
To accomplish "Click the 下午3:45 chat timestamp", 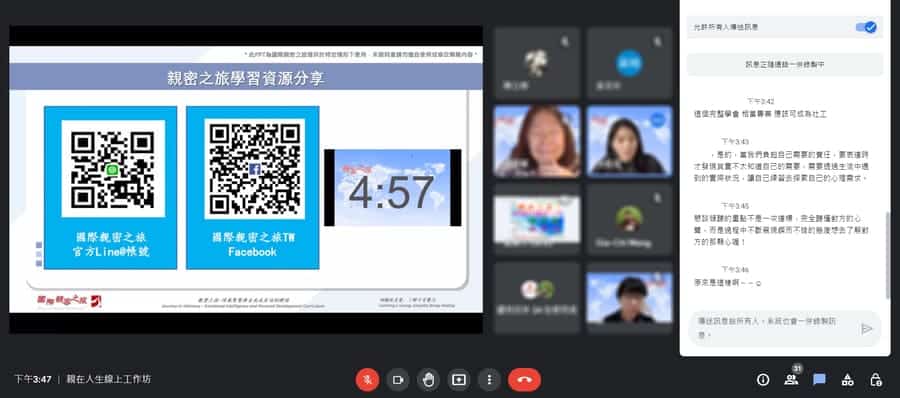I will click(735, 206).
